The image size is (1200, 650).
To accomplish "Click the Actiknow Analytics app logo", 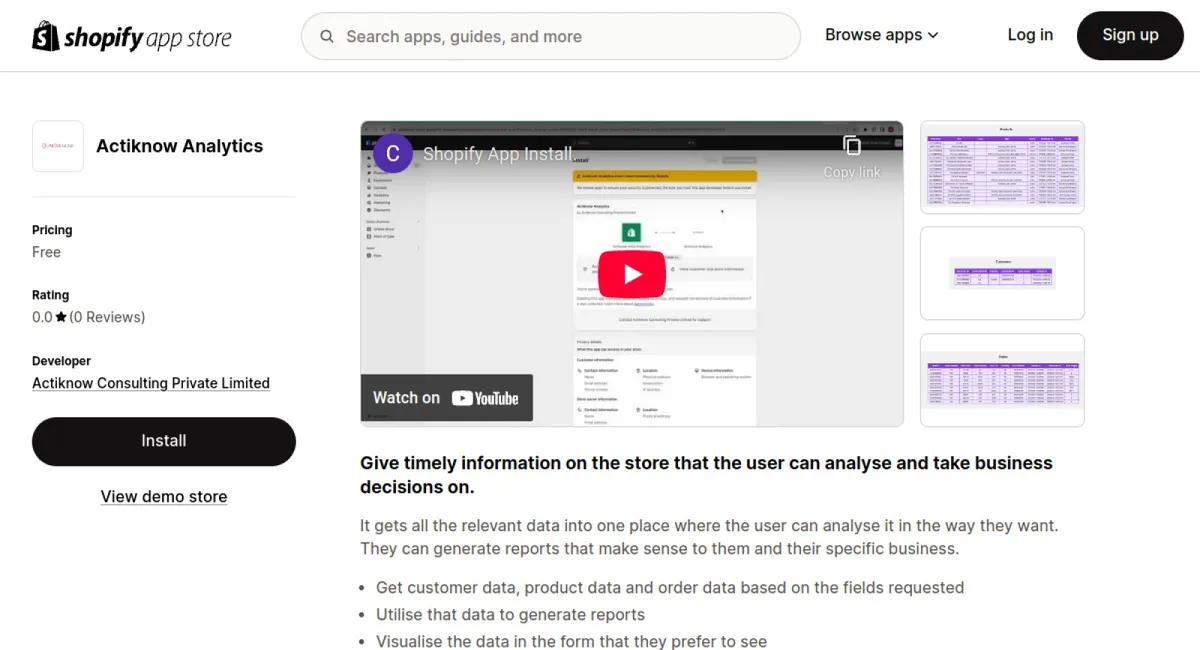I will [58, 146].
